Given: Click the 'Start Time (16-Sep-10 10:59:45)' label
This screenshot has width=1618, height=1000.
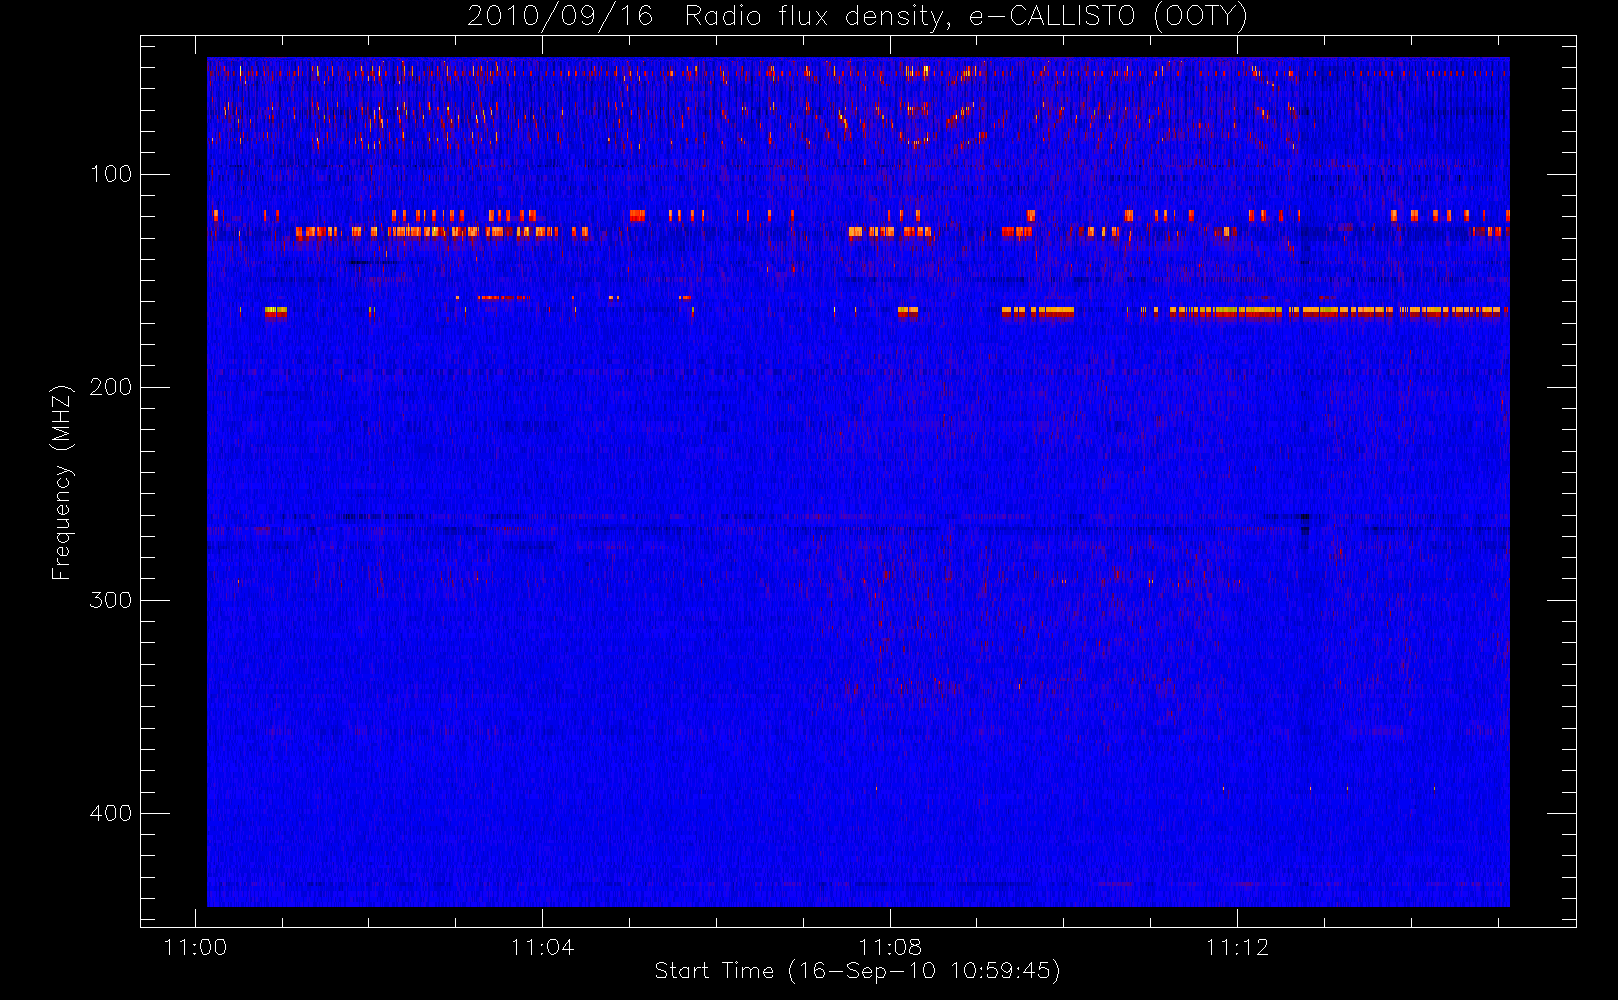Looking at the screenshot, I should (857, 971).
